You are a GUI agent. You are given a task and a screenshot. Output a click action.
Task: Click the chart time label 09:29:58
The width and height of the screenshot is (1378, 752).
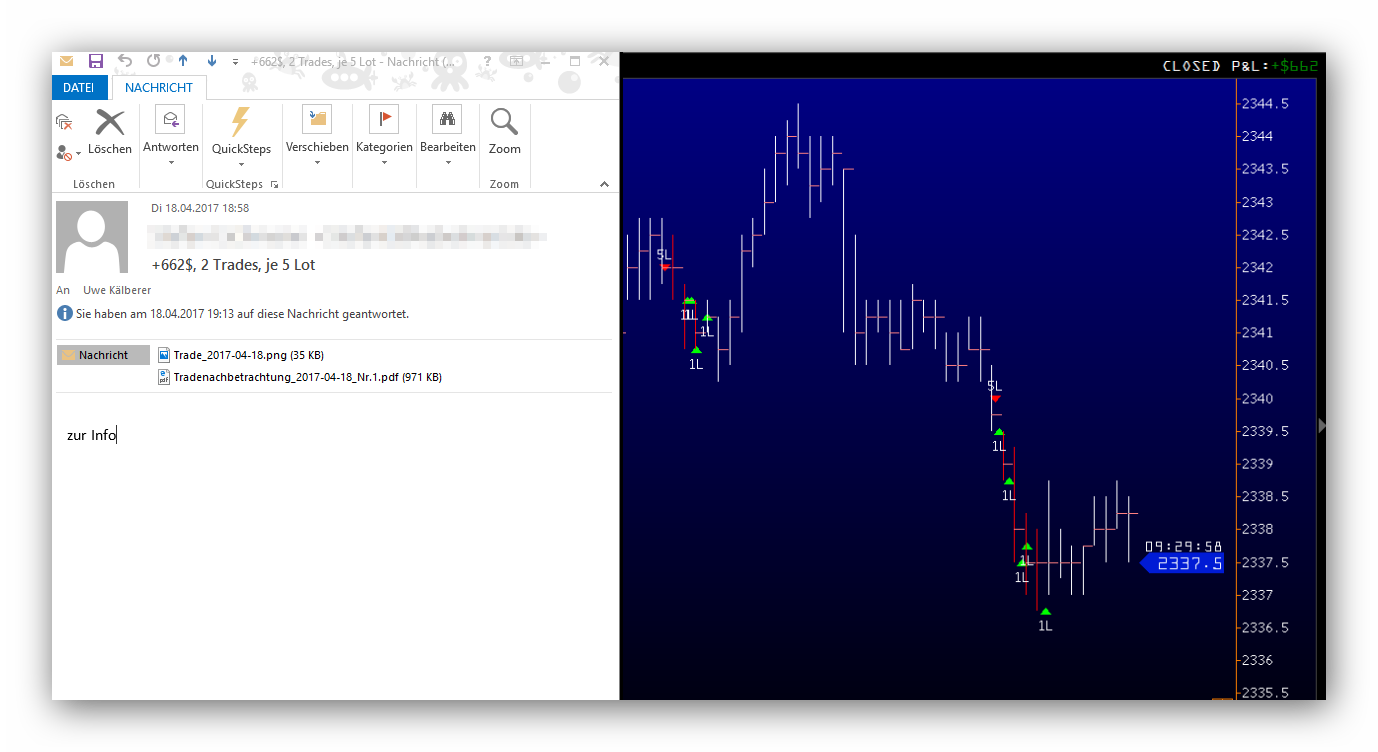[x=1184, y=546]
